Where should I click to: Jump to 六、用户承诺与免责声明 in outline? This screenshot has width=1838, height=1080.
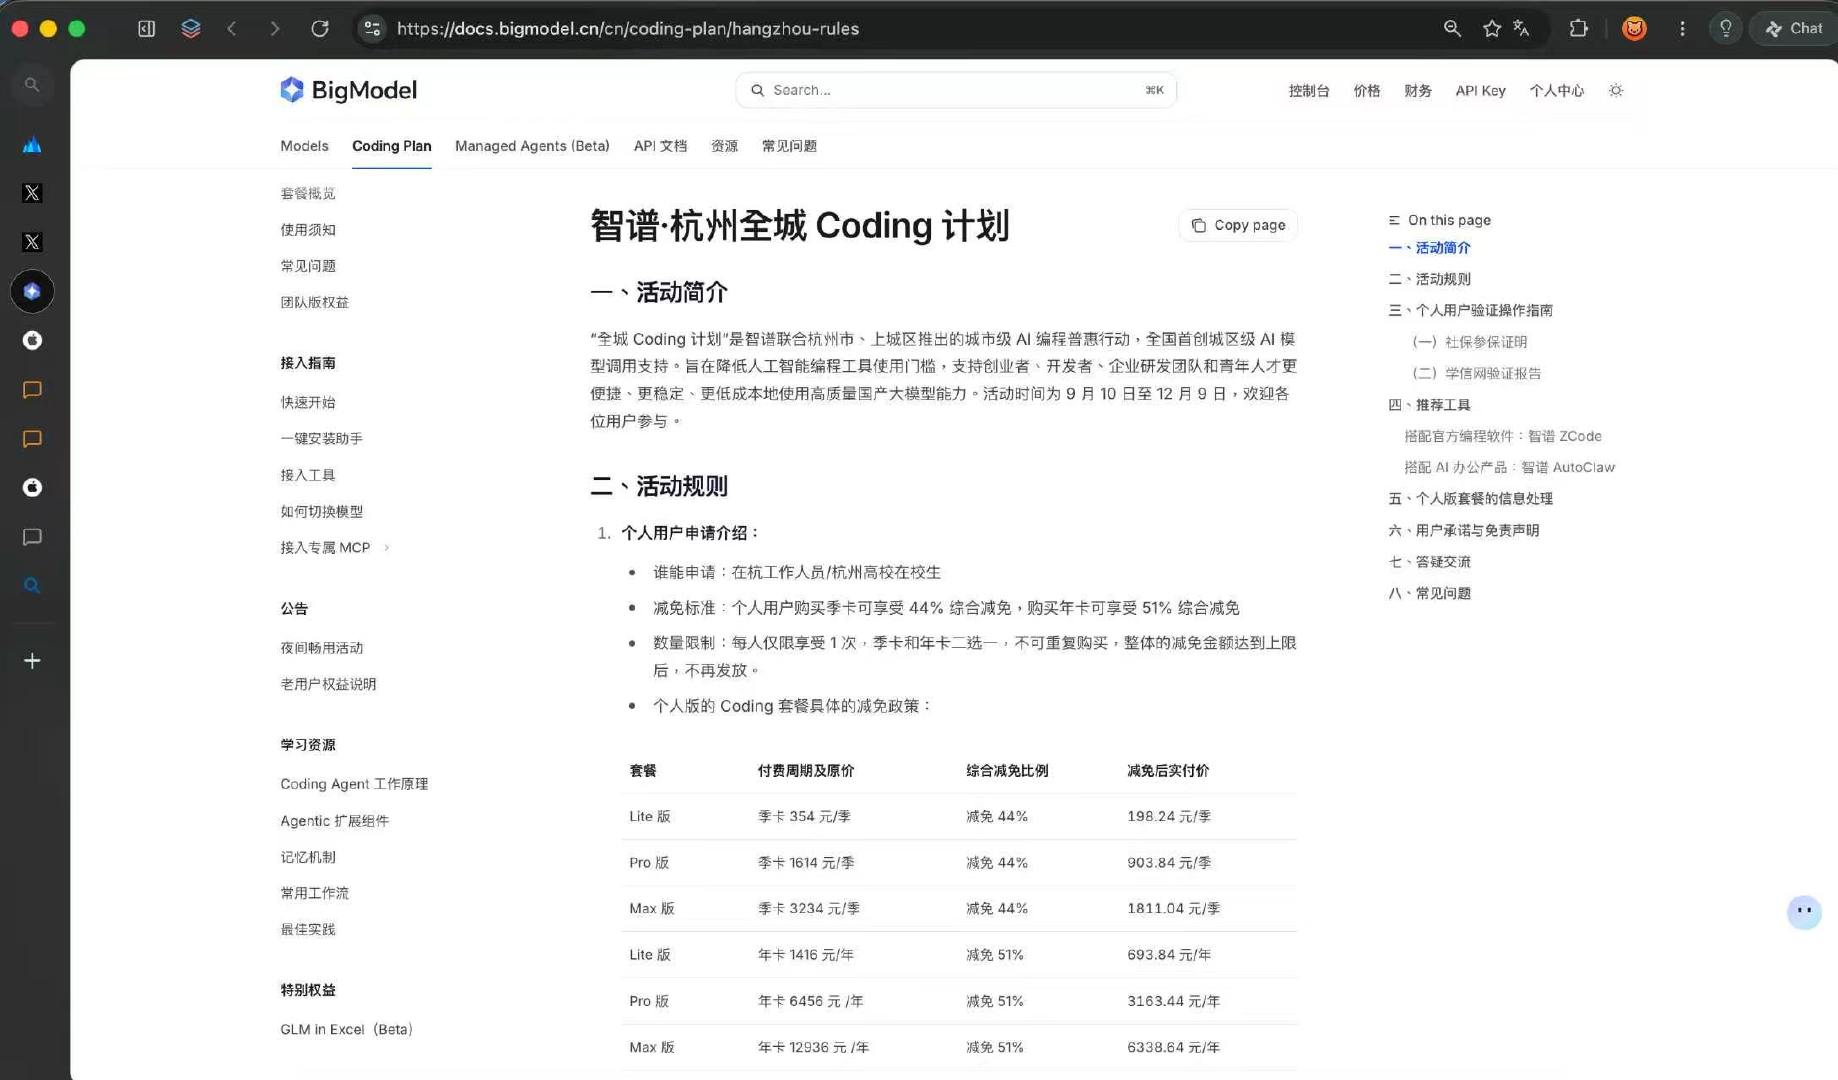[1463, 530]
